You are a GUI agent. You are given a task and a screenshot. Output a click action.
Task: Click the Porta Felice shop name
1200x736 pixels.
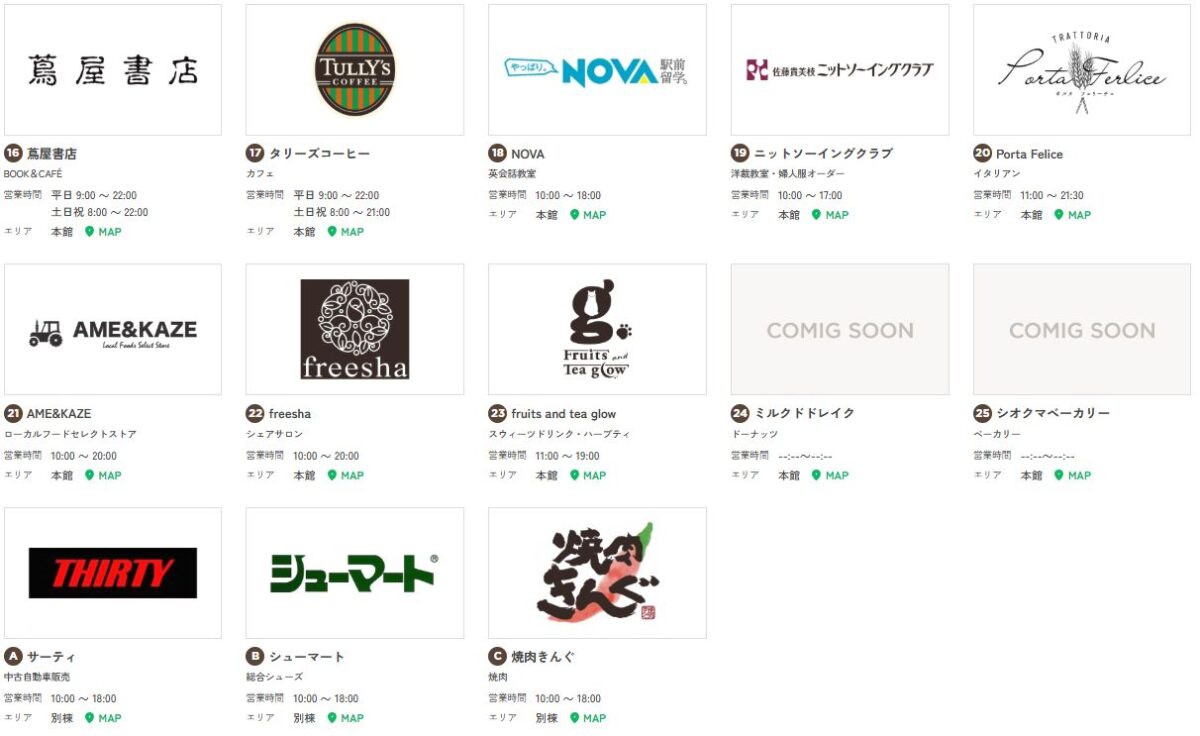(x=1029, y=154)
